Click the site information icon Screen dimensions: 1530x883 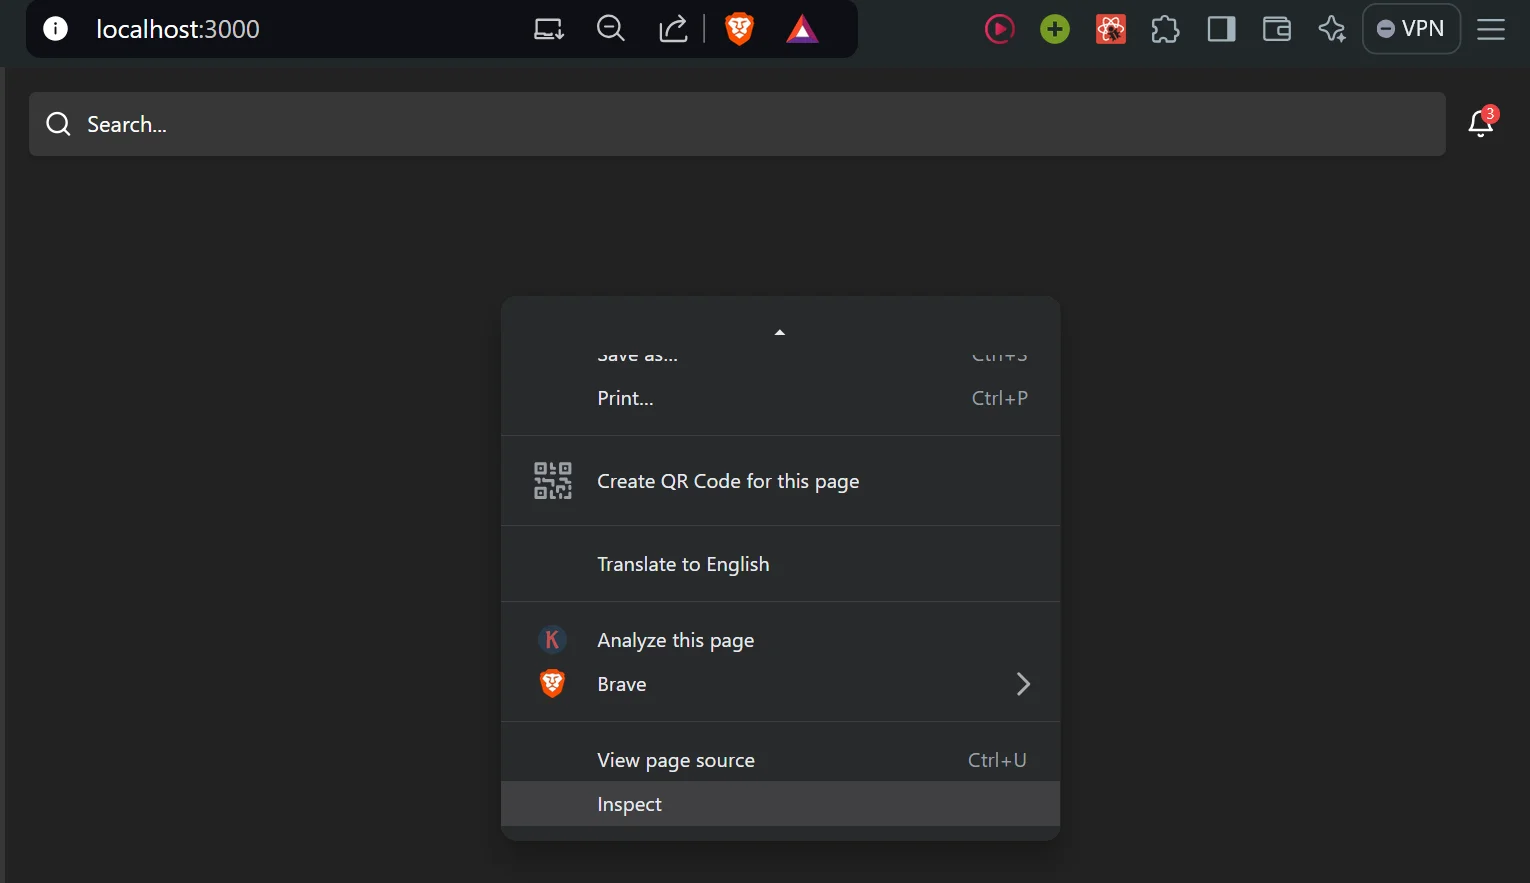click(56, 29)
